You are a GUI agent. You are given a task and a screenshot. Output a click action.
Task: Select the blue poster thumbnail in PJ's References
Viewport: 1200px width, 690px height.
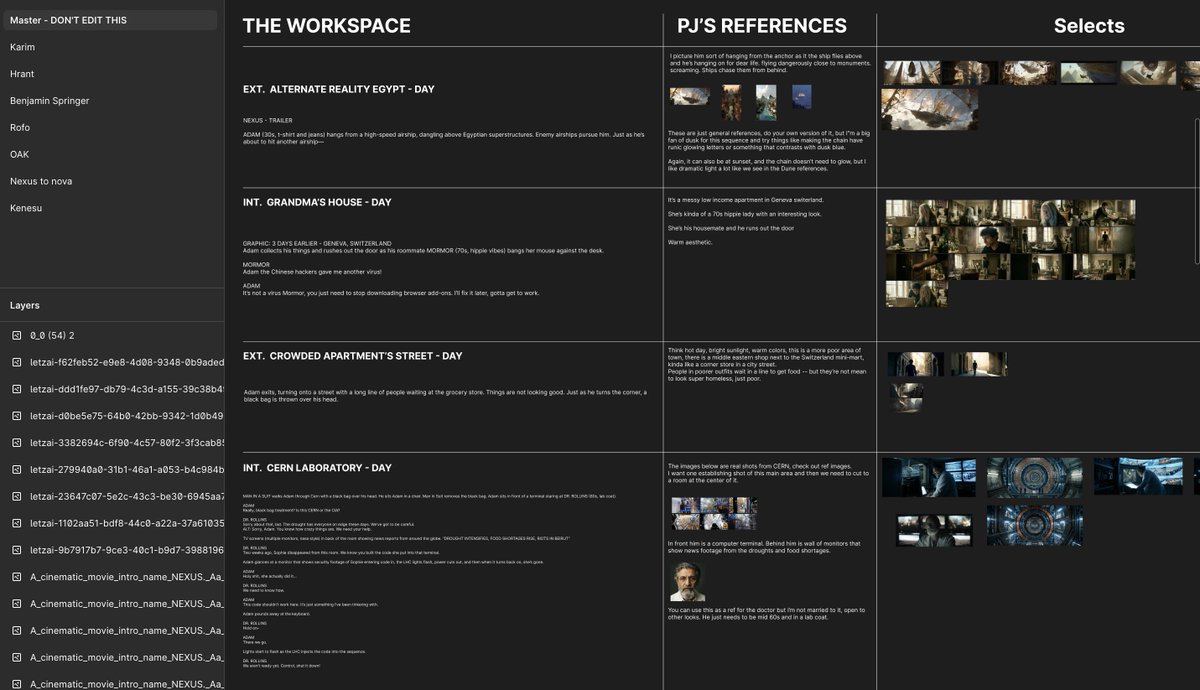801,96
